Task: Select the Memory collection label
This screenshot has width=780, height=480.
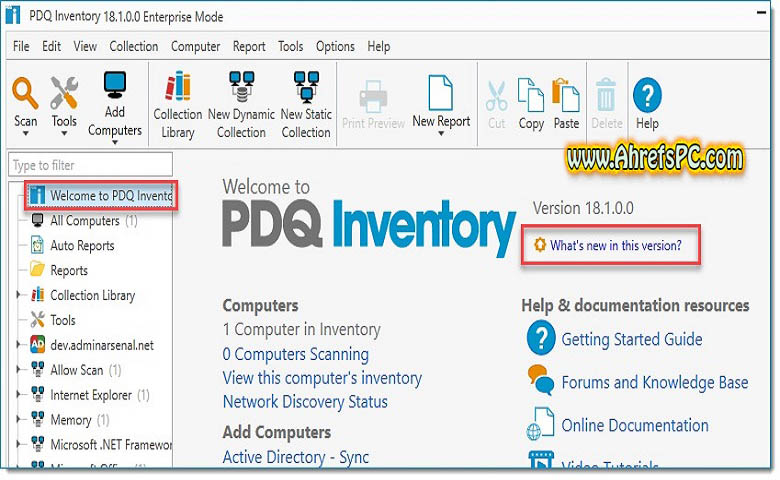Action: click(x=71, y=420)
